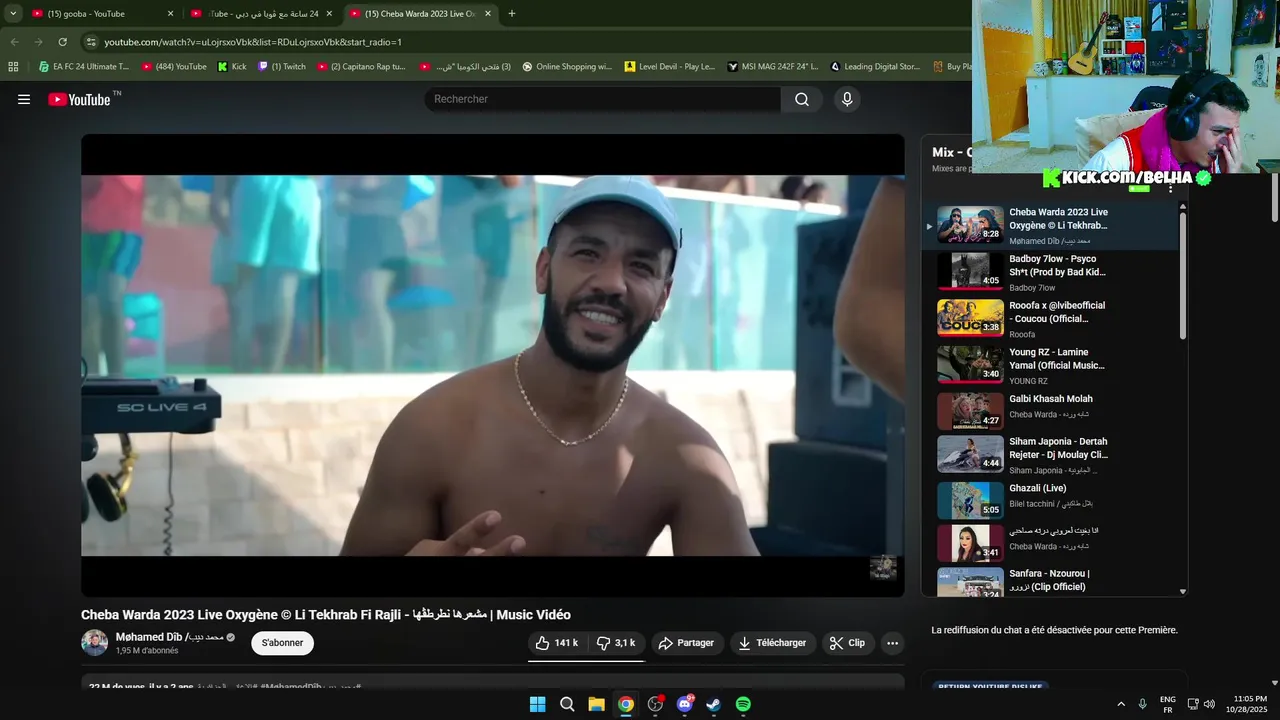Screen dimensions: 1280x720
Task: Play Rooofa x Coucou thumbnail
Action: point(970,318)
